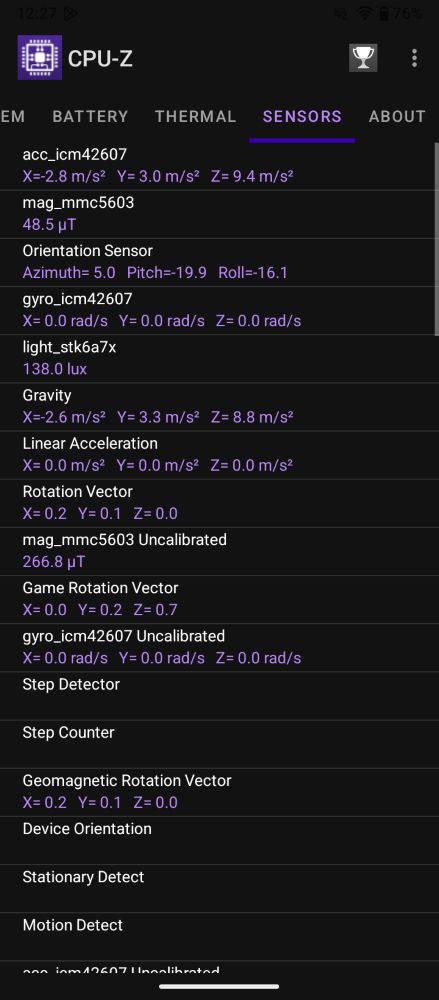Viewport: 439px width, 1000px height.
Task: Open the ABOUT tab
Action: tap(397, 117)
